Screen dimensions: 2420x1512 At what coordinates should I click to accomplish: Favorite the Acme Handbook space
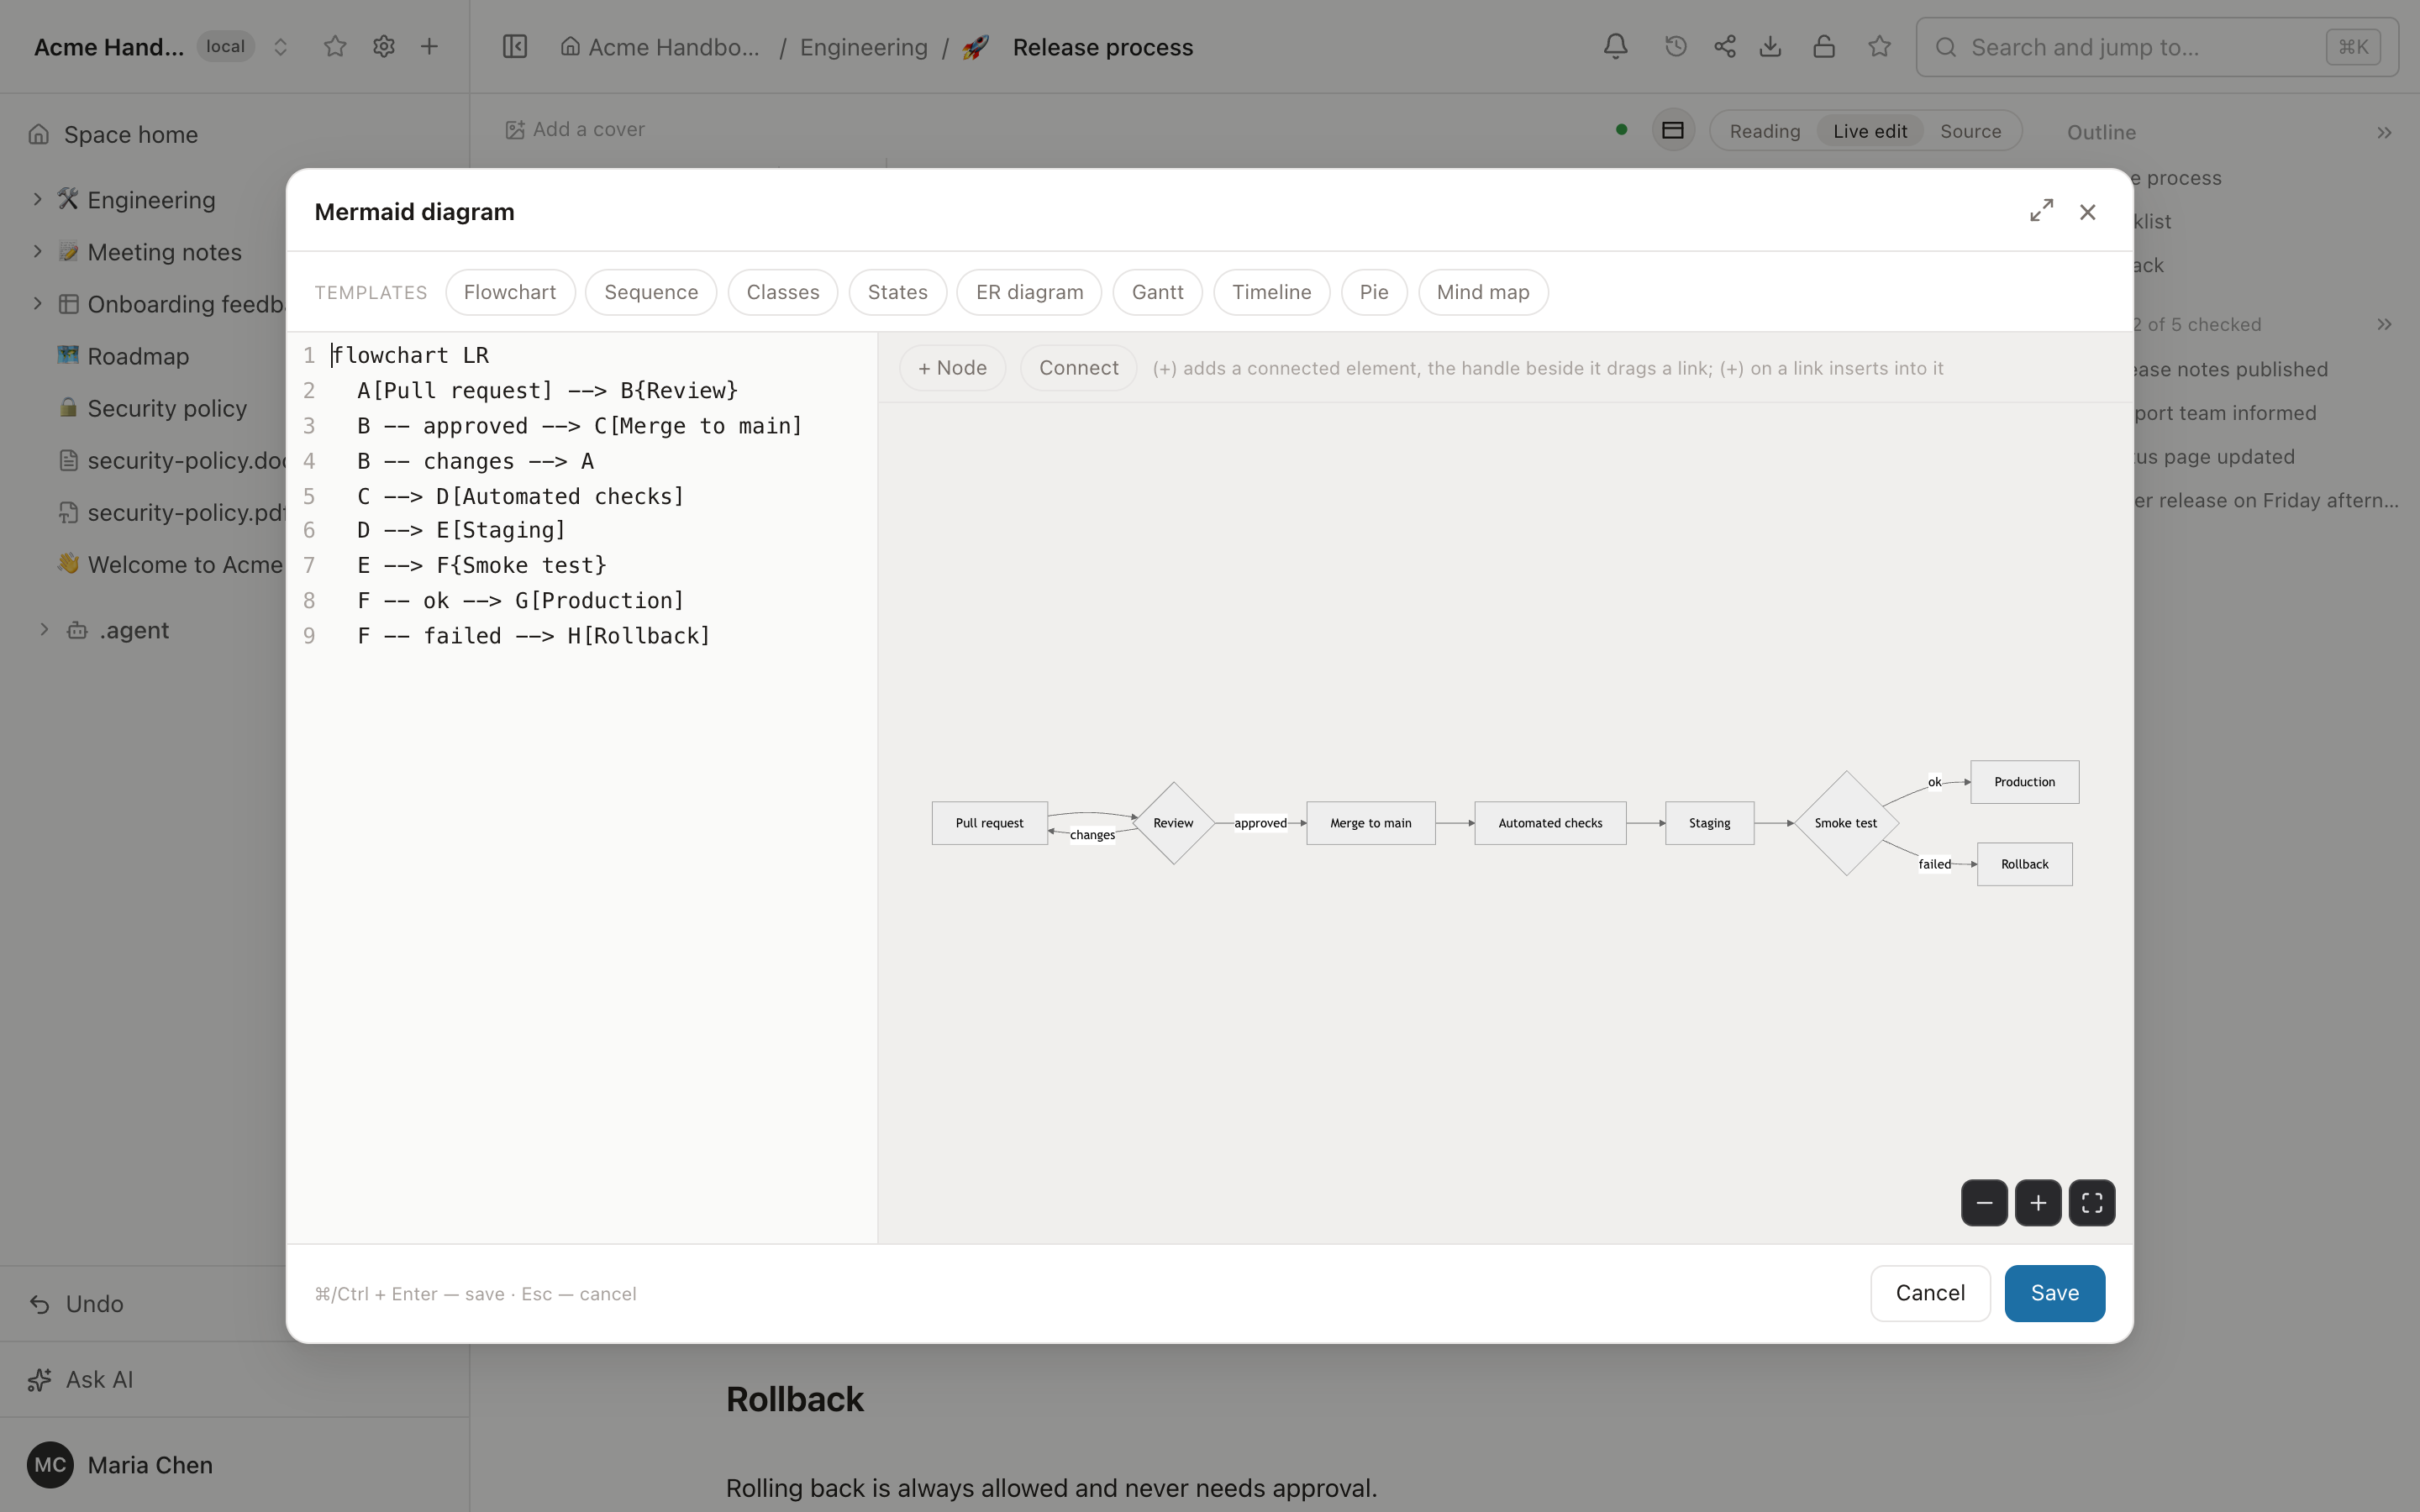335,47
